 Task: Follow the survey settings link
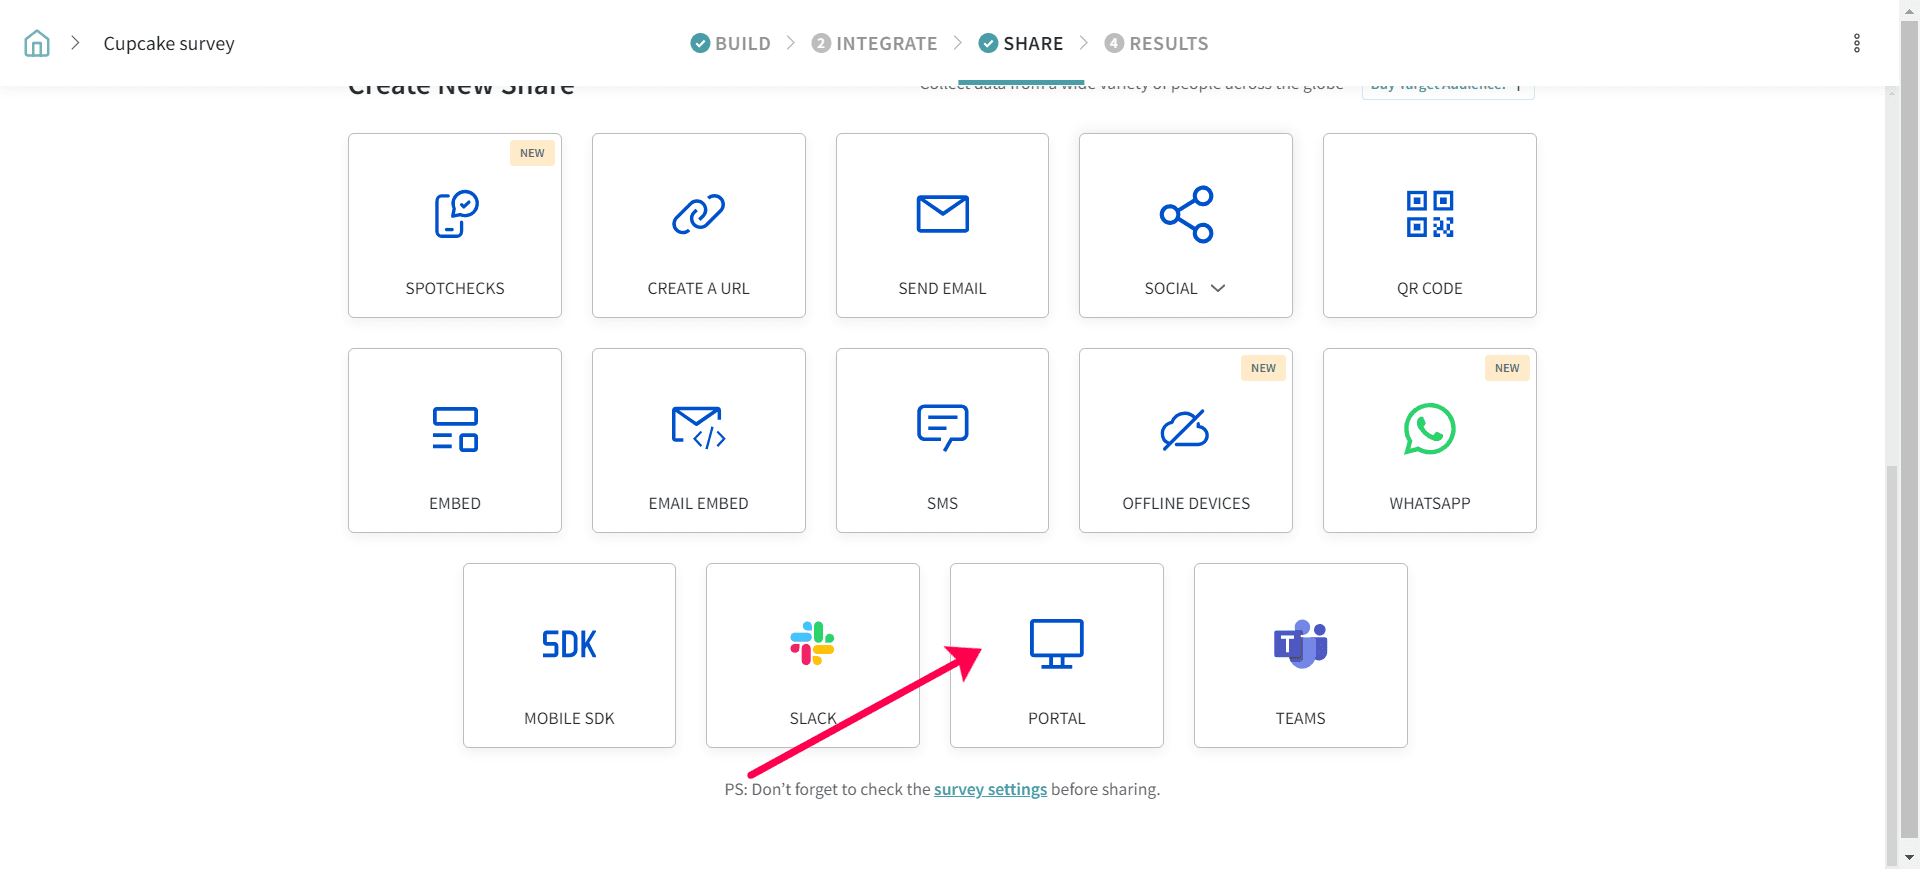pos(990,789)
